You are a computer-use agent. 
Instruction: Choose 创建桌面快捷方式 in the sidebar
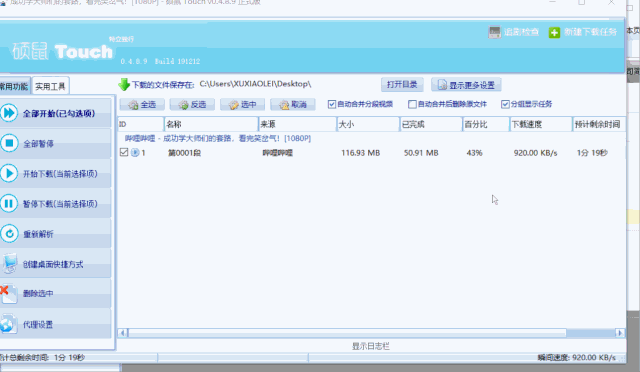click(x=56, y=264)
